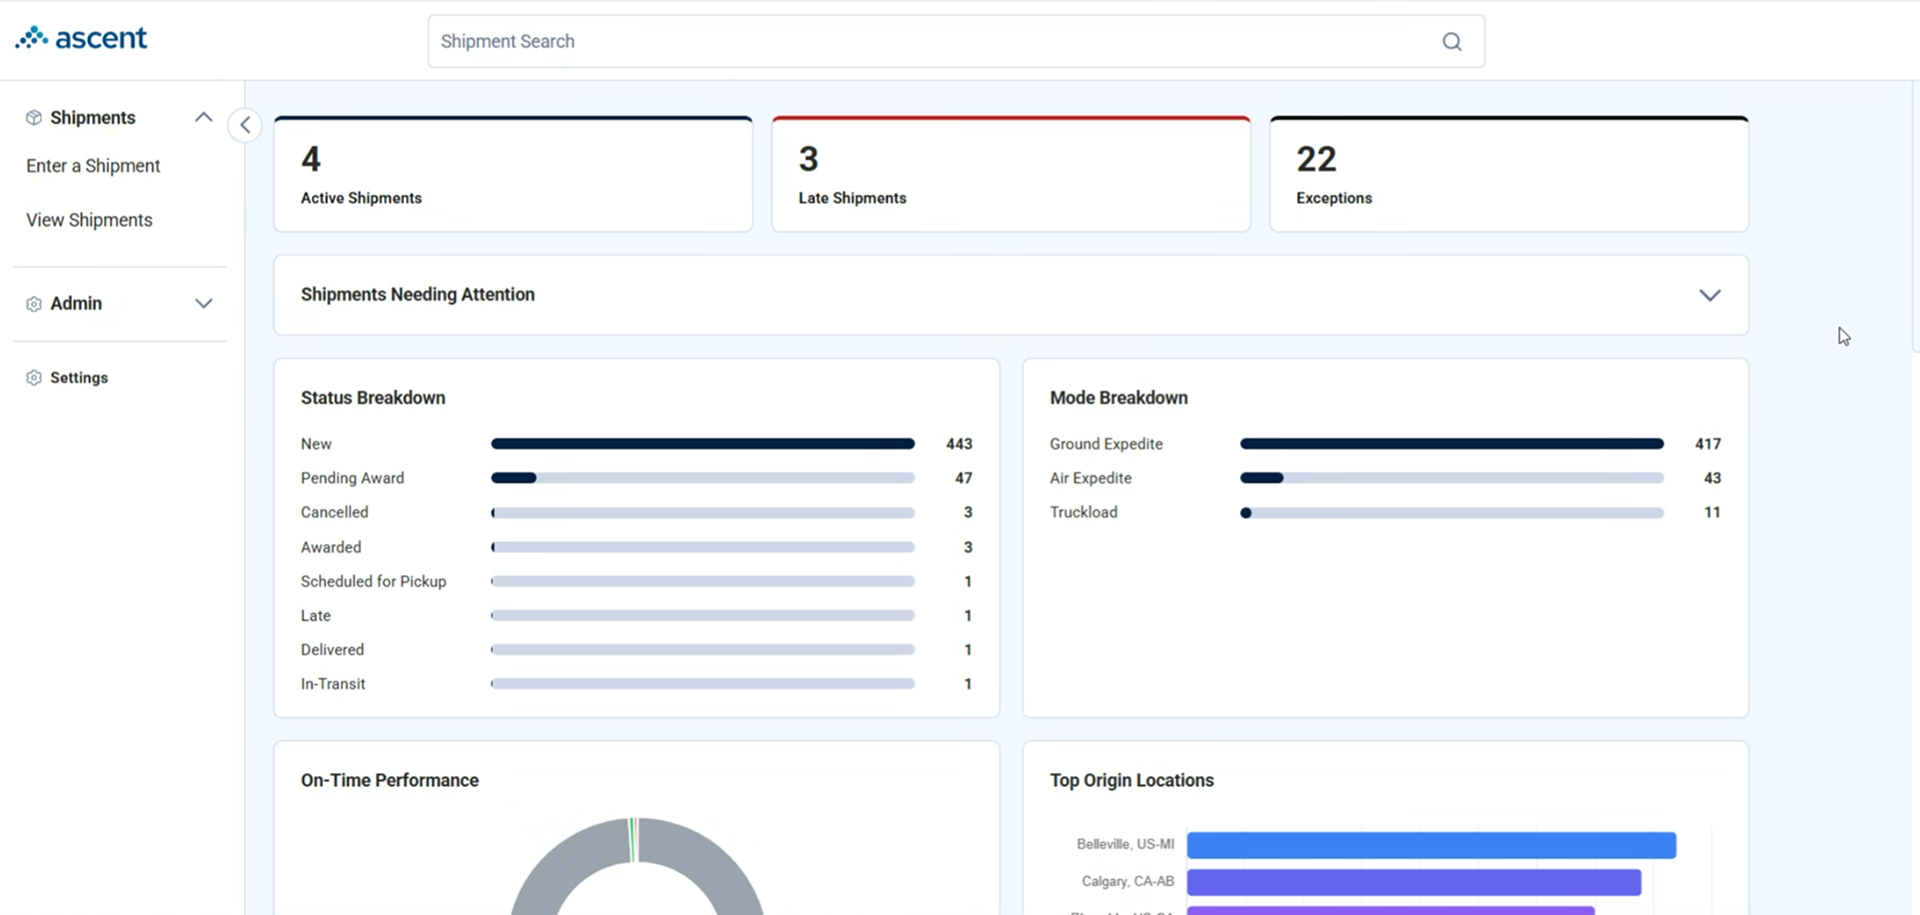Open the Exceptions card
Image resolution: width=1920 pixels, height=915 pixels.
[1509, 174]
